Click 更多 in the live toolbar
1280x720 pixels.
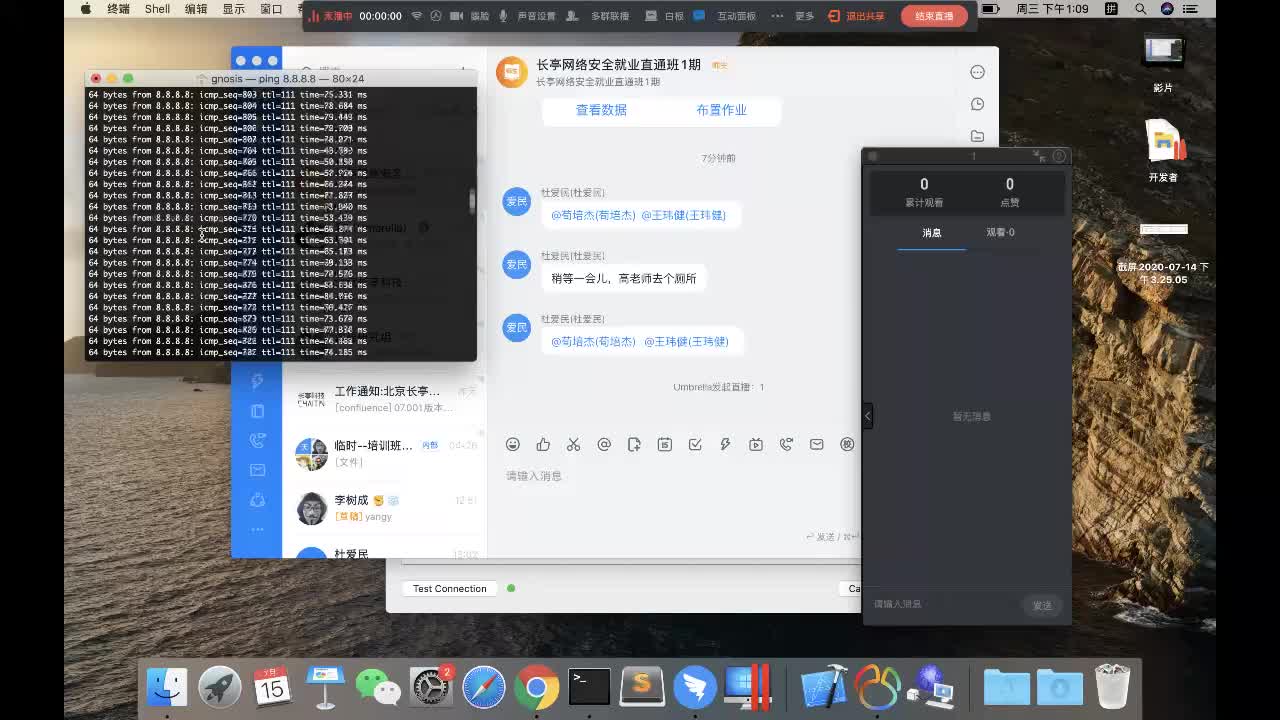(x=805, y=16)
